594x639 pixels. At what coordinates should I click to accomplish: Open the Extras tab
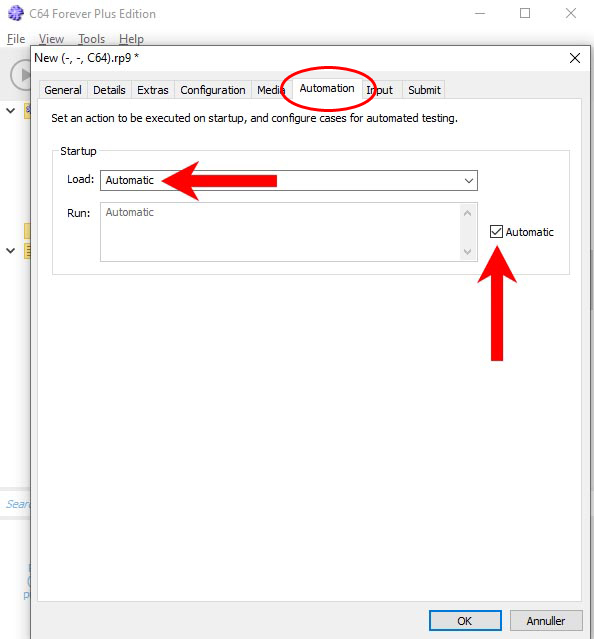click(153, 90)
